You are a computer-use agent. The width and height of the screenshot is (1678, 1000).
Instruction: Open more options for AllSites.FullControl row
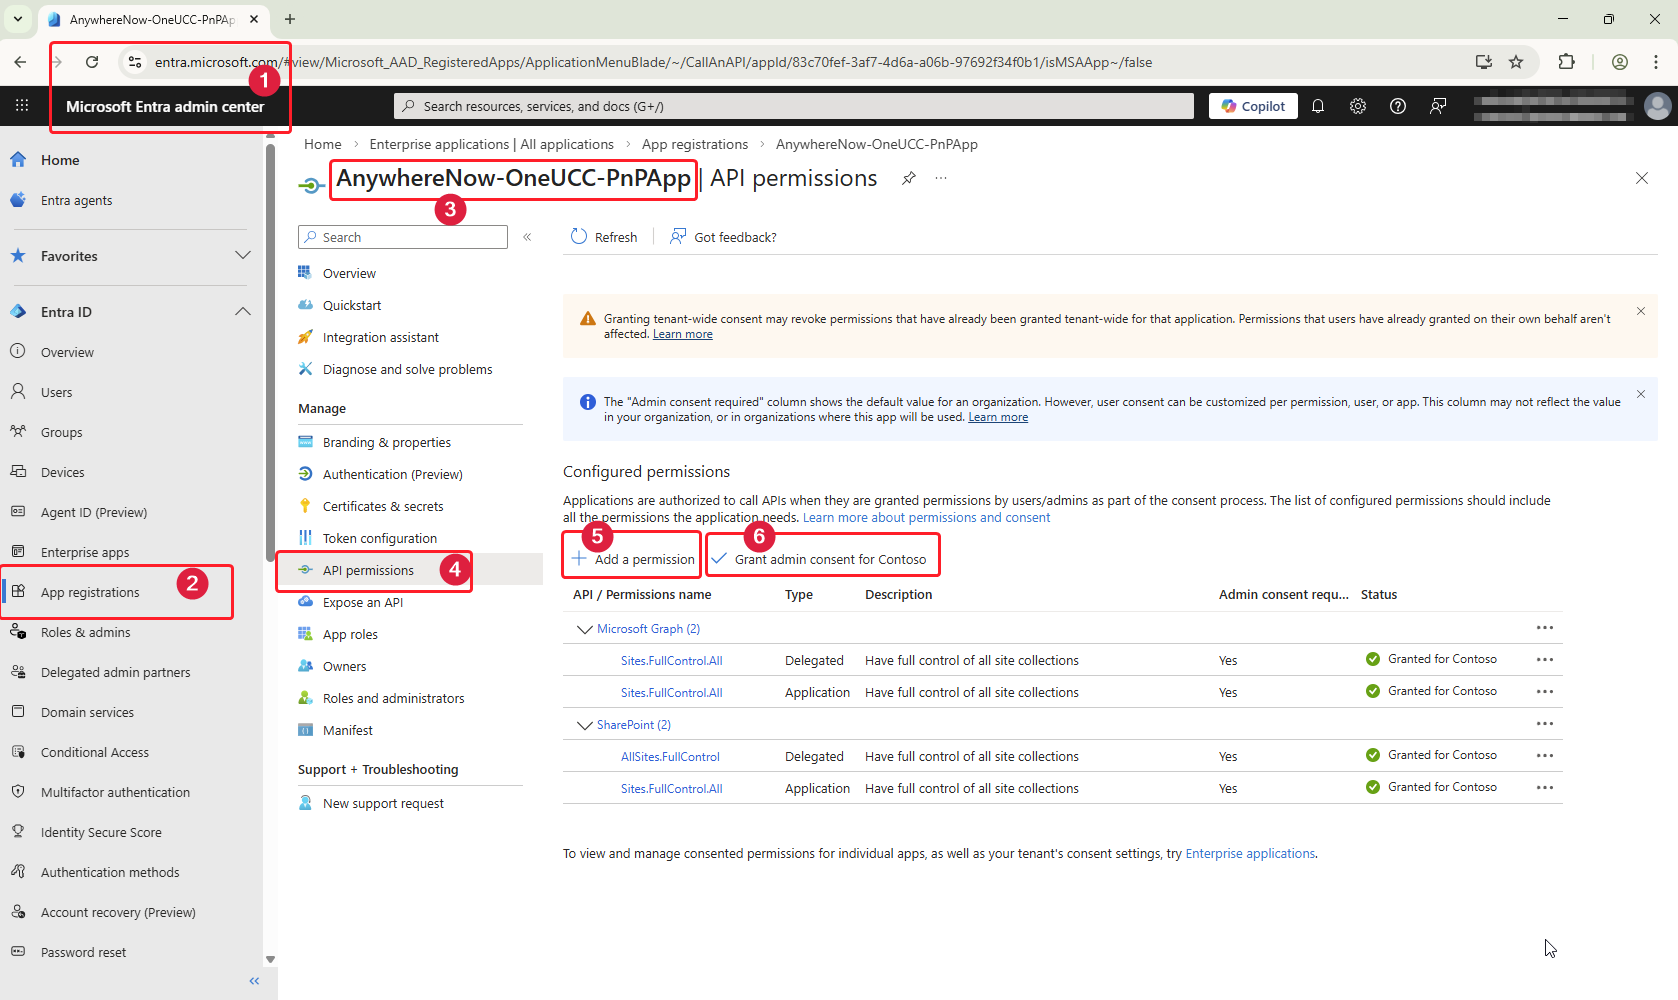[x=1545, y=756]
